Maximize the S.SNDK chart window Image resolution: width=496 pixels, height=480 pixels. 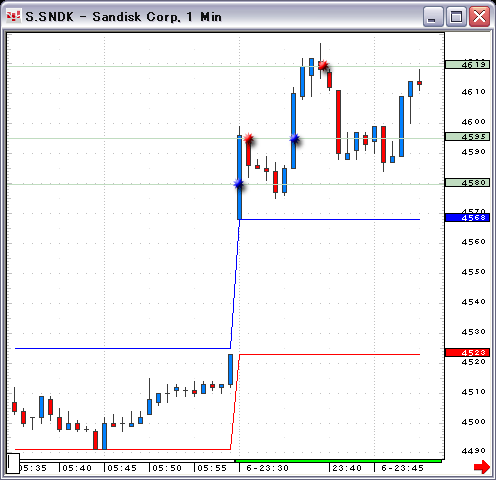(x=456, y=17)
